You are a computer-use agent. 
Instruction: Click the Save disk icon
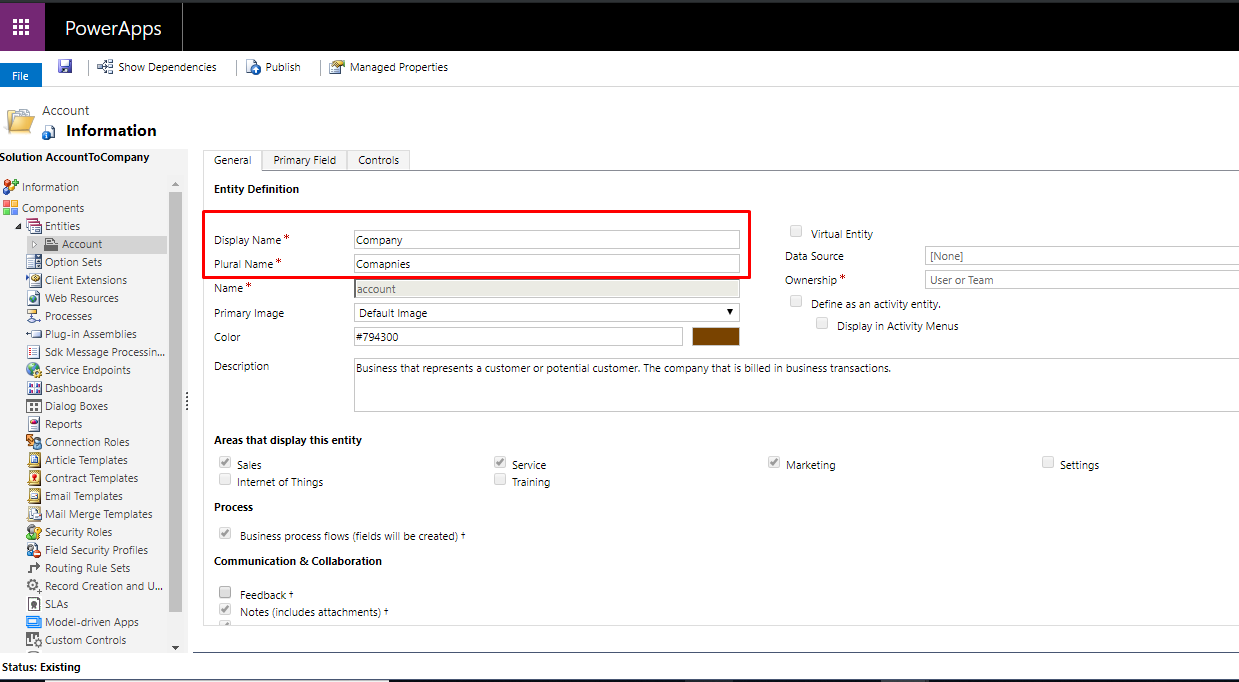(65, 66)
